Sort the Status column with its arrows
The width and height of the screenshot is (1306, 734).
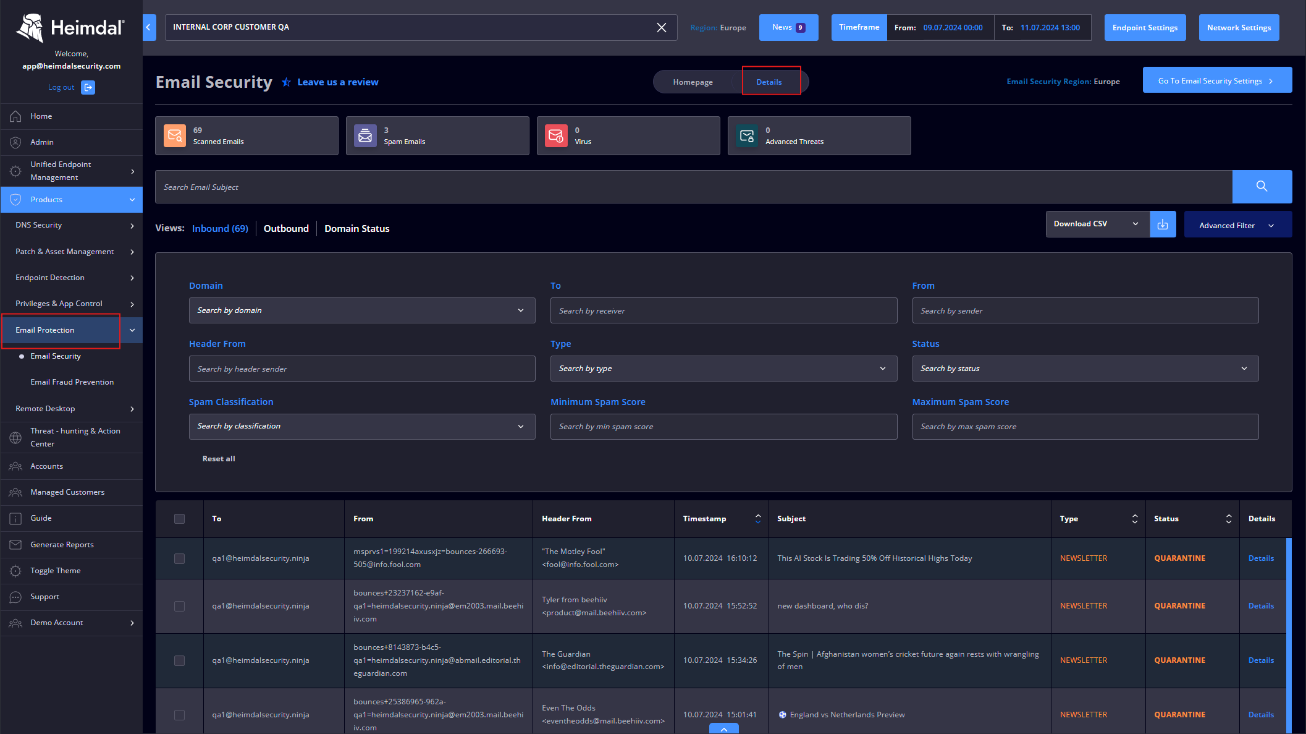click(1228, 519)
